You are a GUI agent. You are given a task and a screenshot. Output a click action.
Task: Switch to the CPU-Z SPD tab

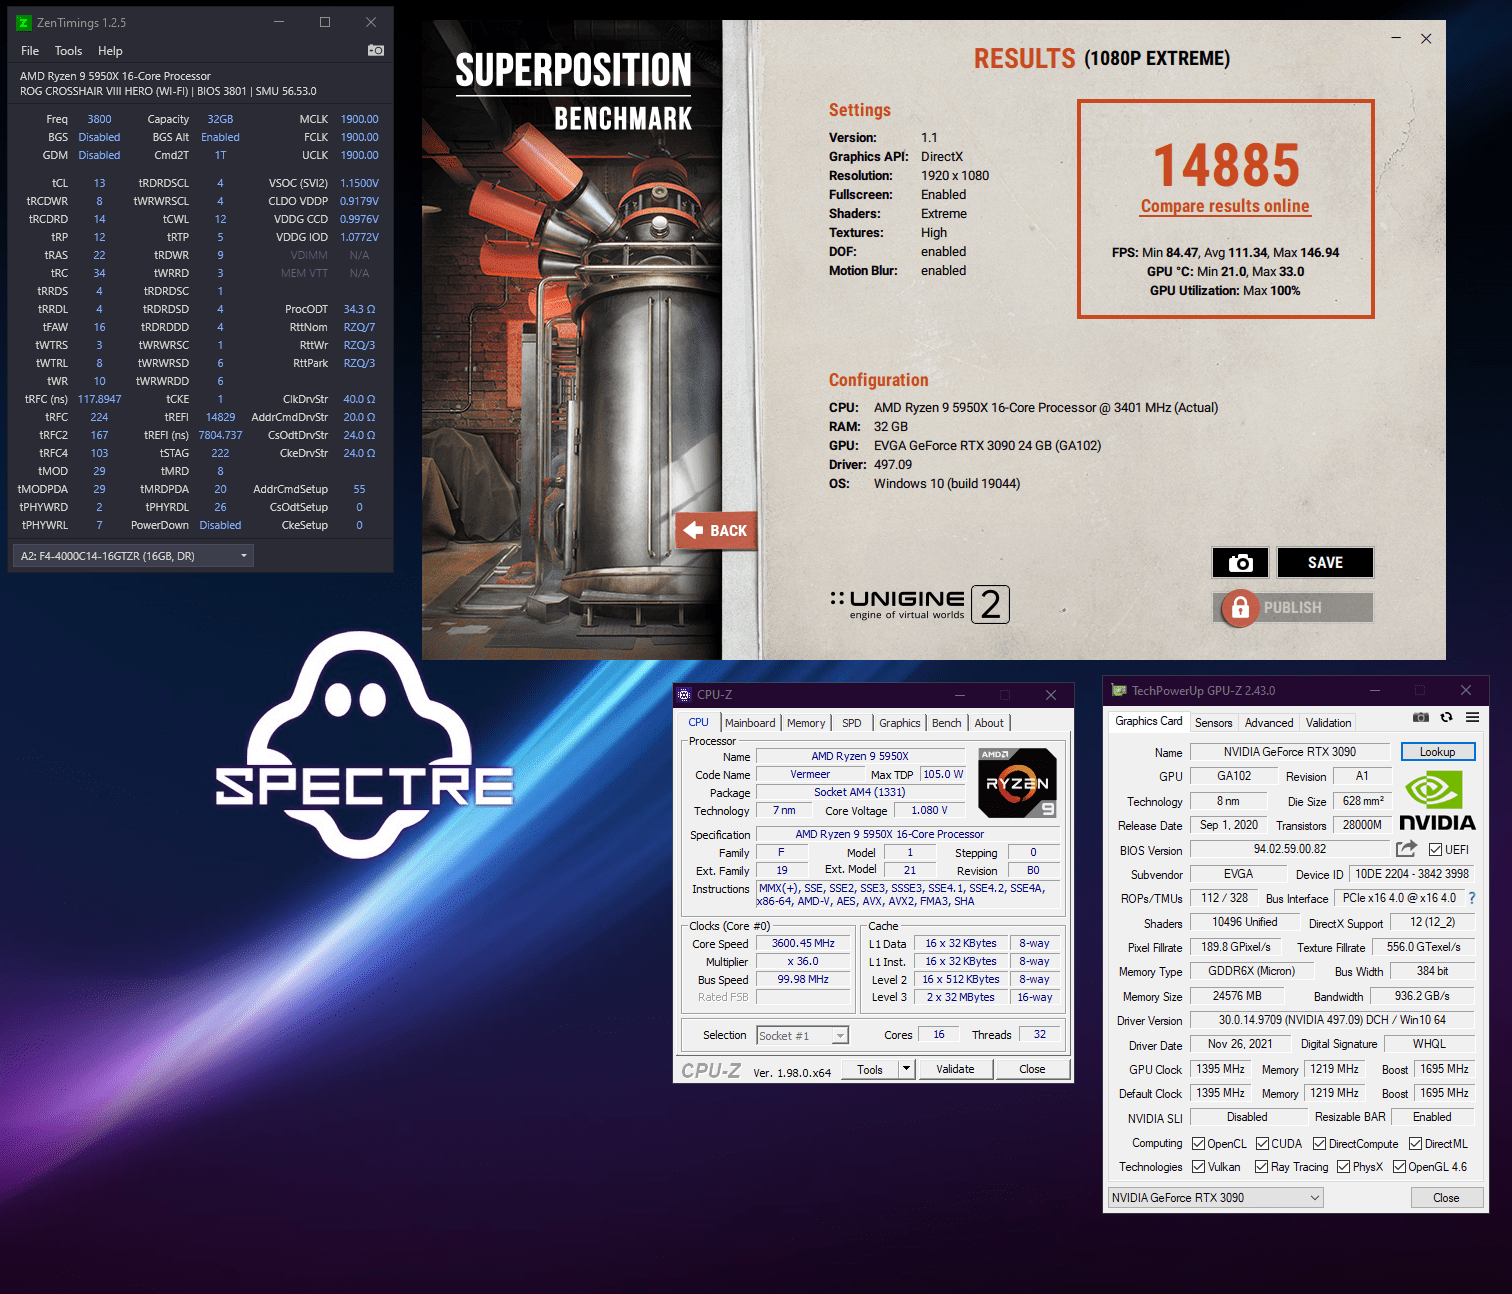[852, 723]
